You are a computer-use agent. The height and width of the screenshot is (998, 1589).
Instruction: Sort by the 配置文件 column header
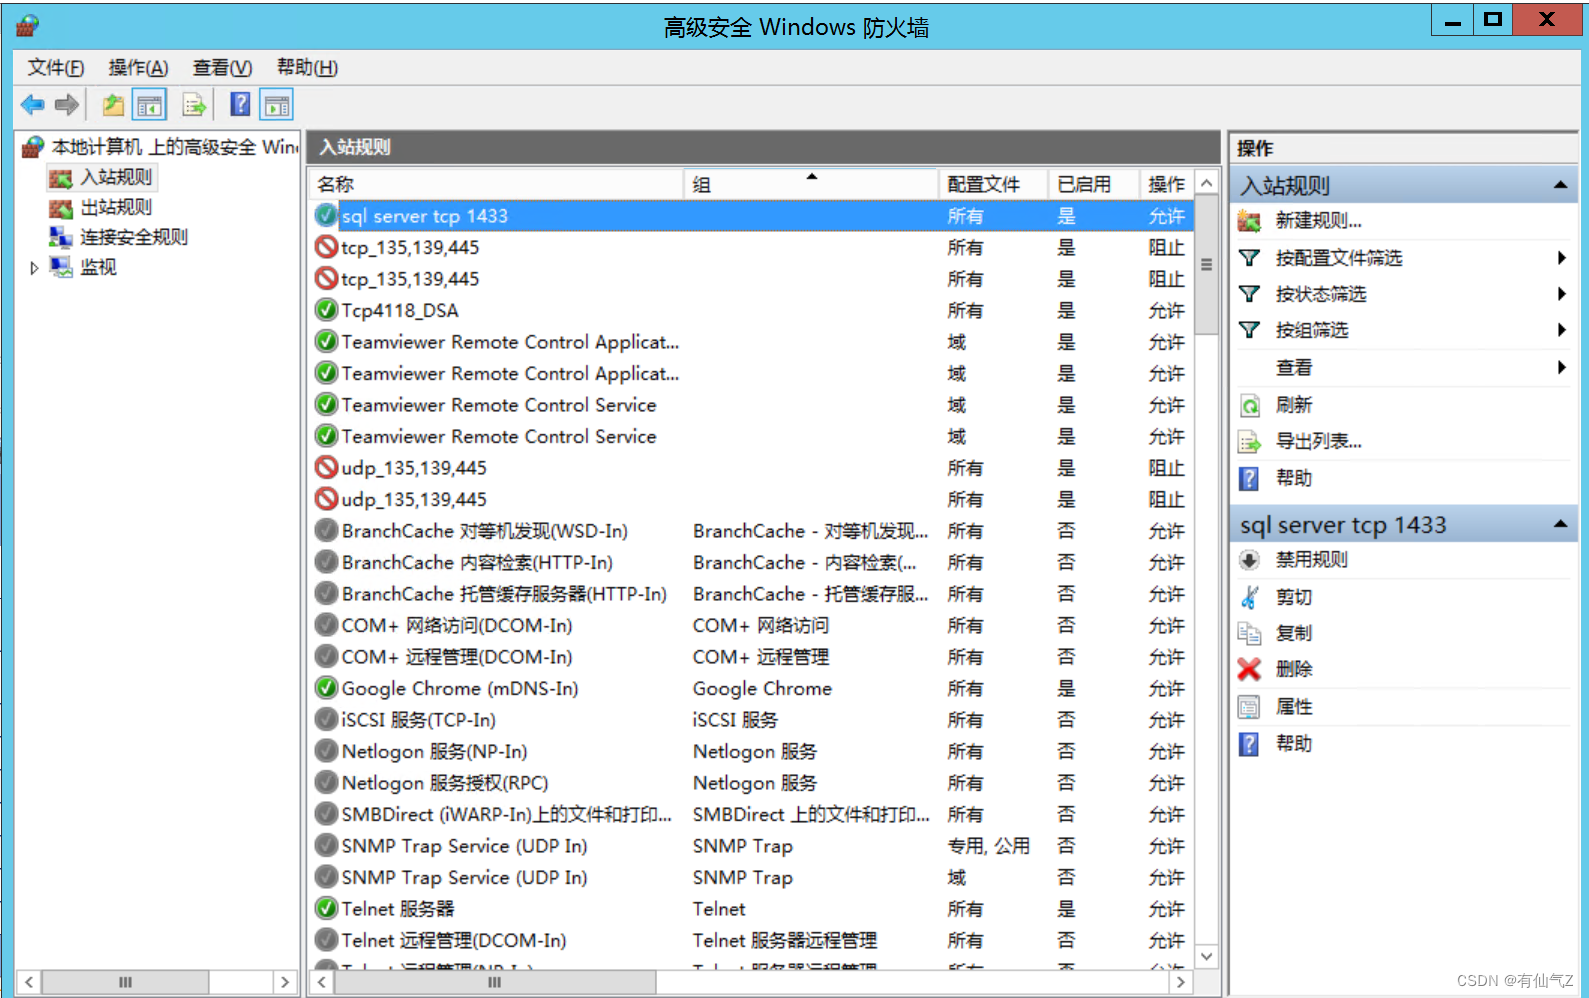(993, 184)
